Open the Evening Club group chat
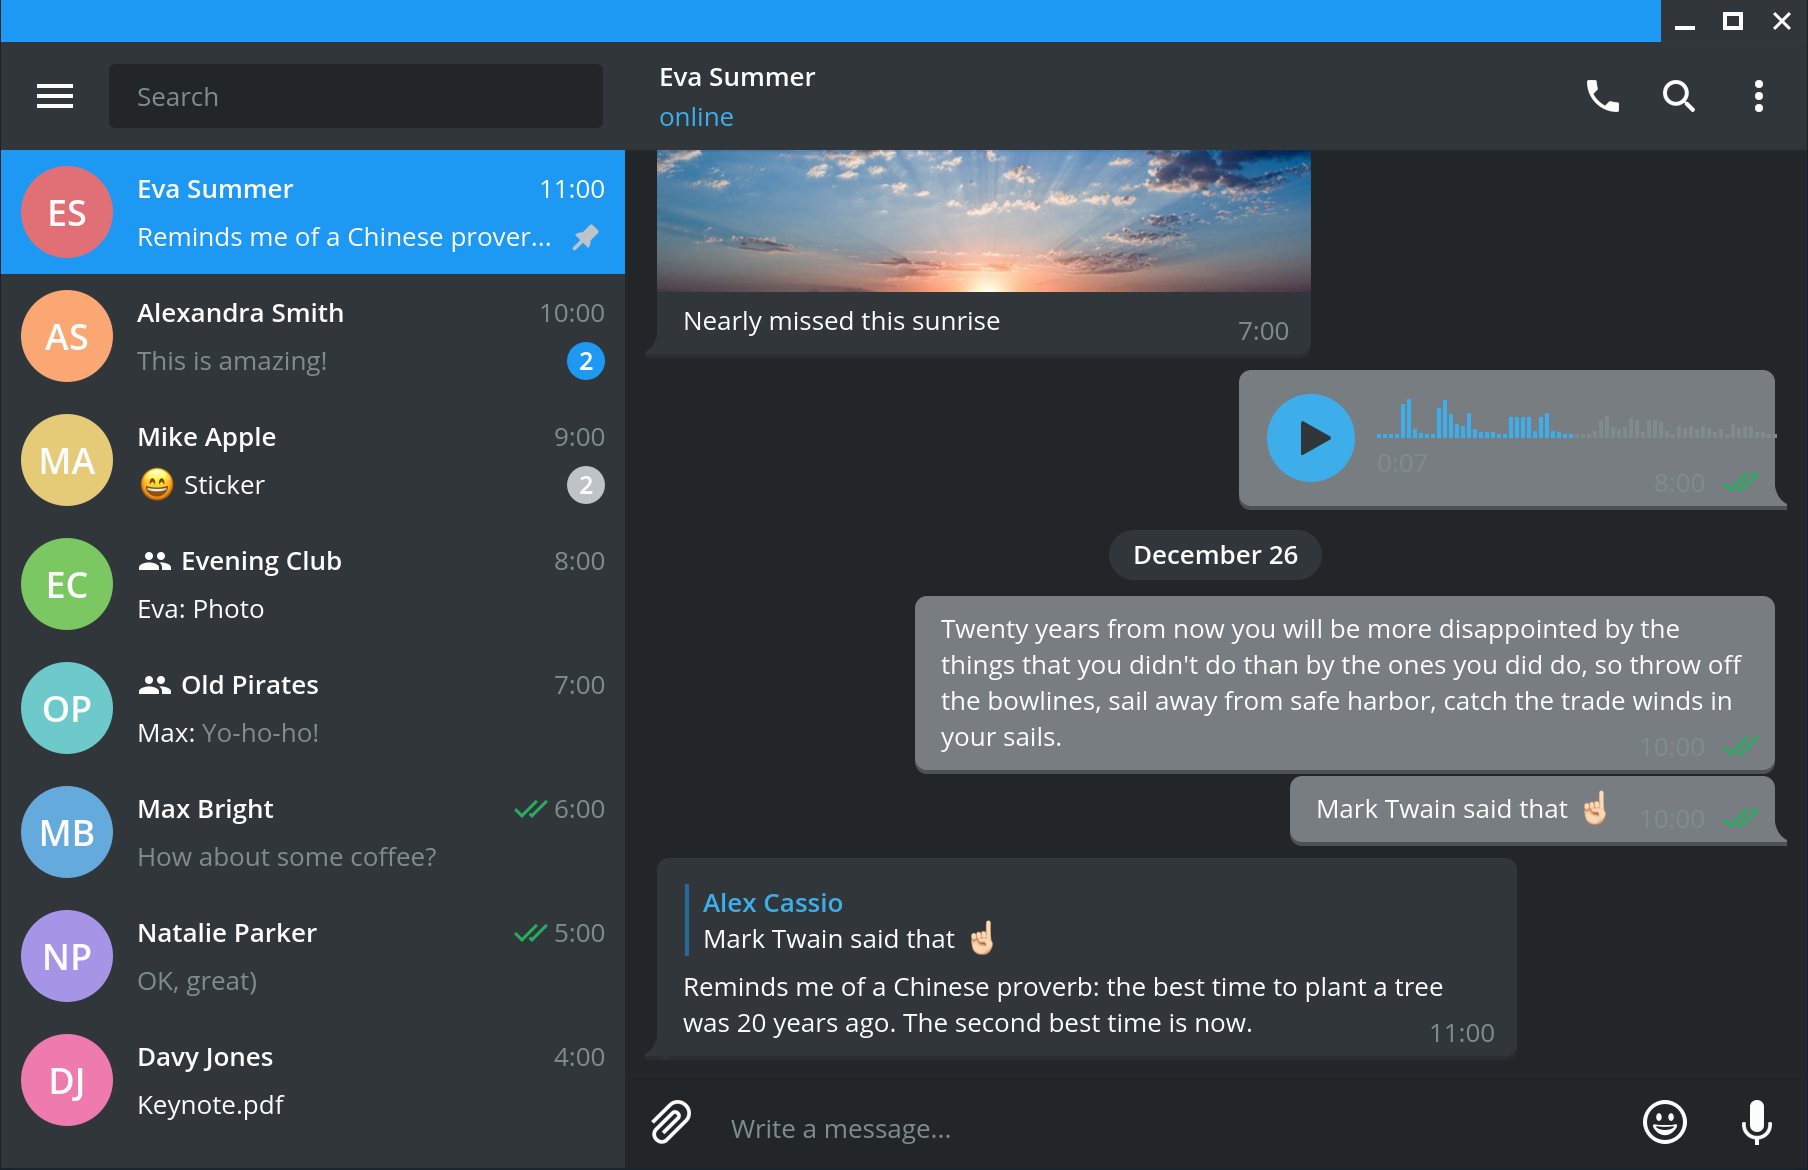The width and height of the screenshot is (1808, 1170). click(313, 584)
